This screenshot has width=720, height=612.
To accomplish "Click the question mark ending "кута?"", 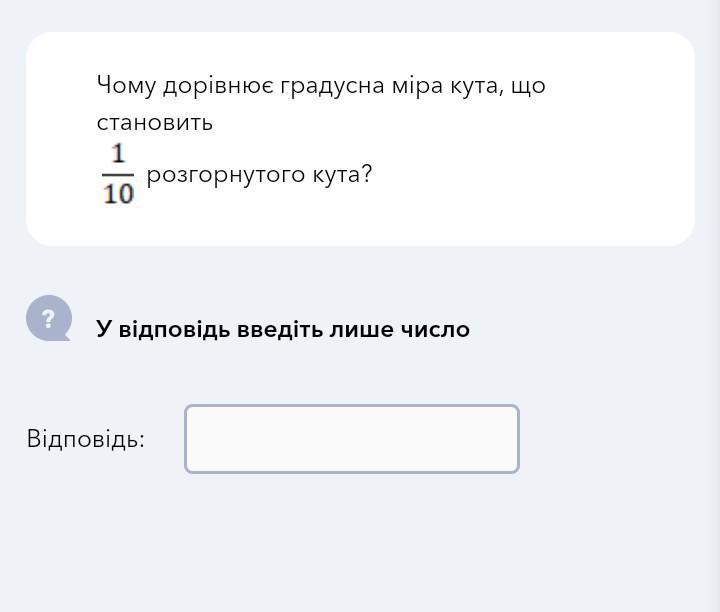I will pos(366,174).
